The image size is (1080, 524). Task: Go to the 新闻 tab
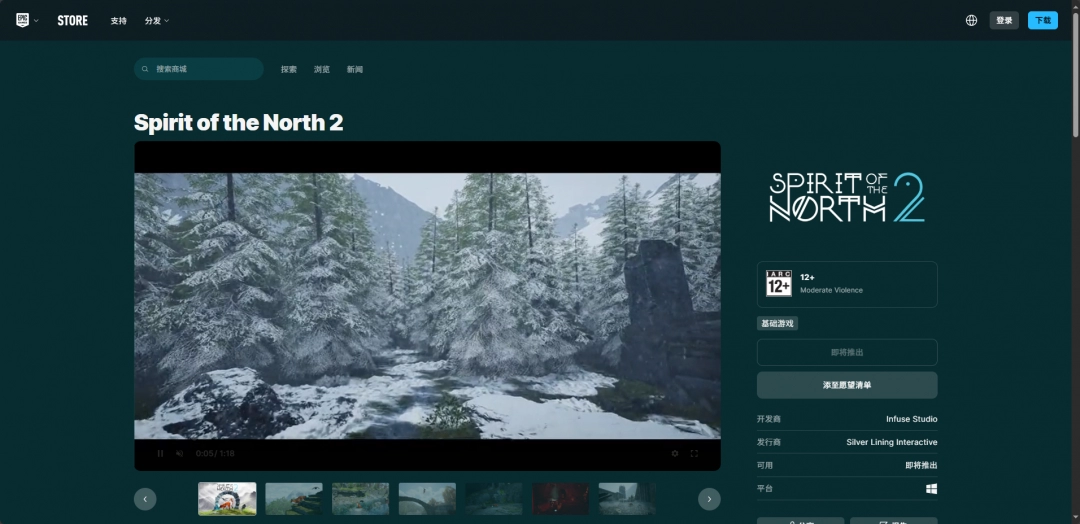click(355, 69)
